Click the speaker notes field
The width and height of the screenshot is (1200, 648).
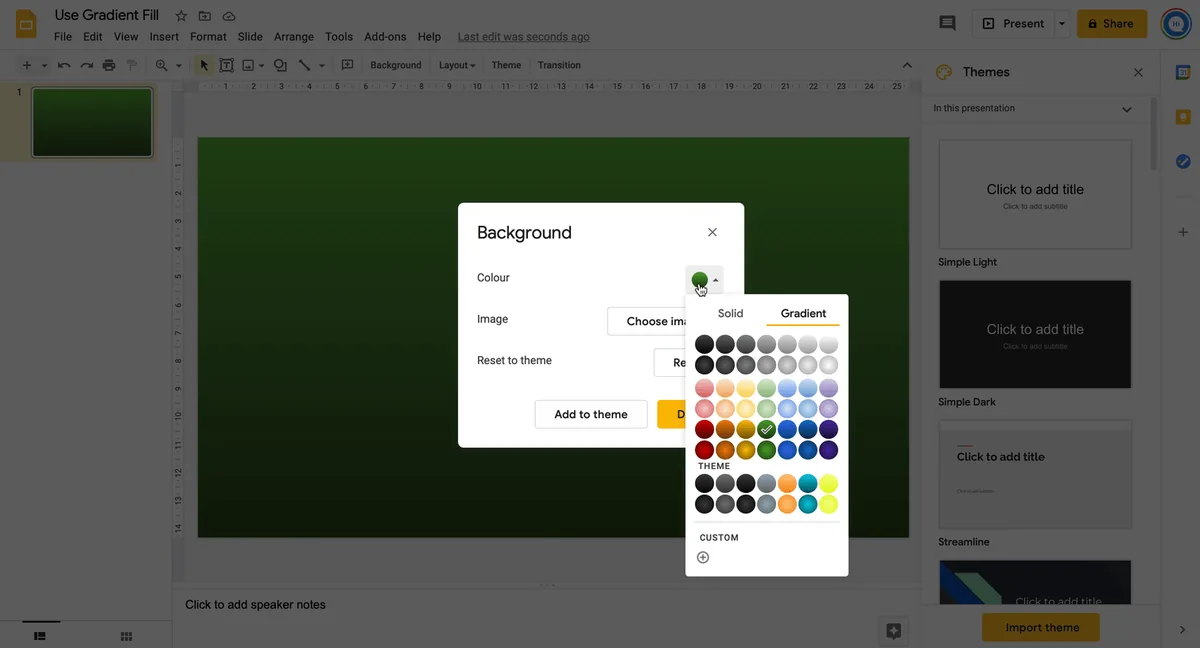click(x=547, y=604)
